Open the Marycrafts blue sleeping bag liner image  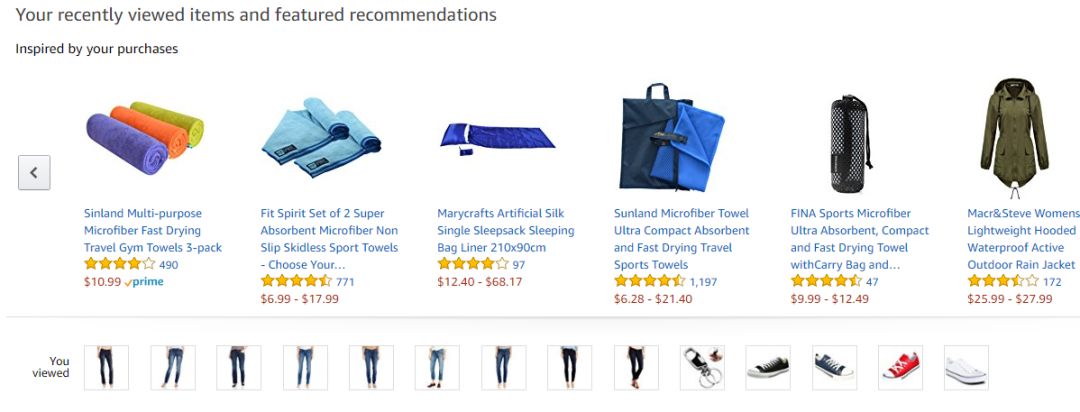tap(498, 136)
